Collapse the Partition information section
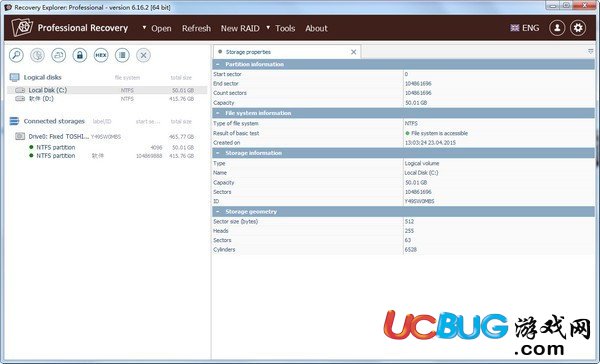 coord(218,64)
